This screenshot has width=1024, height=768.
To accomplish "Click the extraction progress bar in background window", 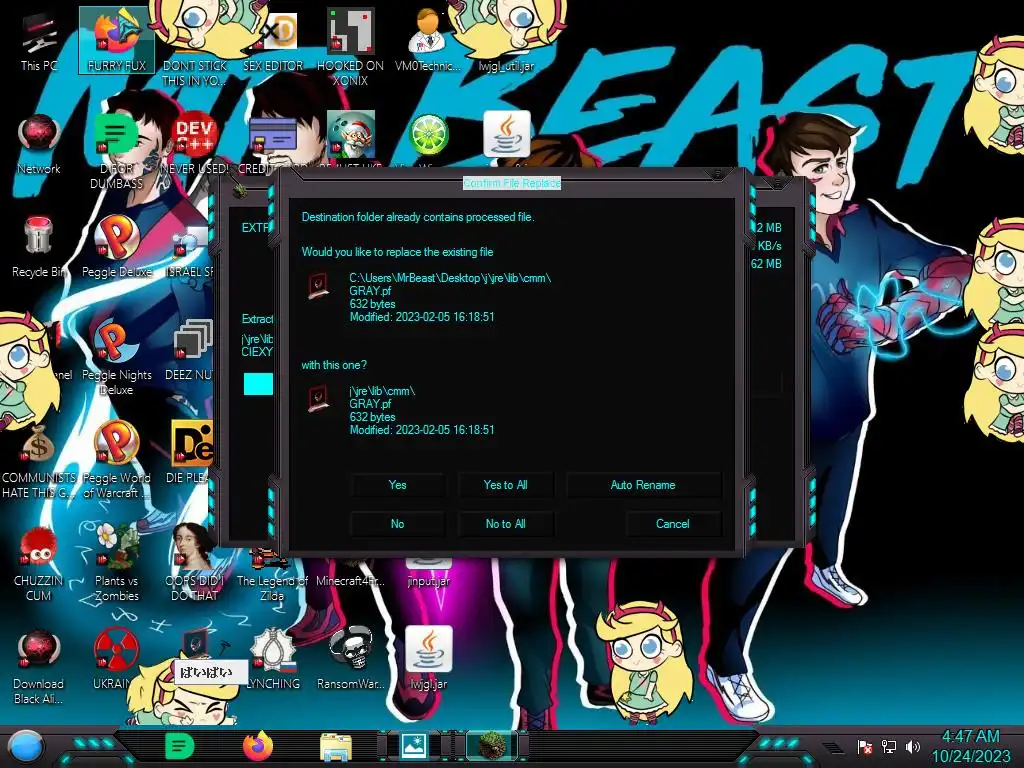I will coord(258,384).
